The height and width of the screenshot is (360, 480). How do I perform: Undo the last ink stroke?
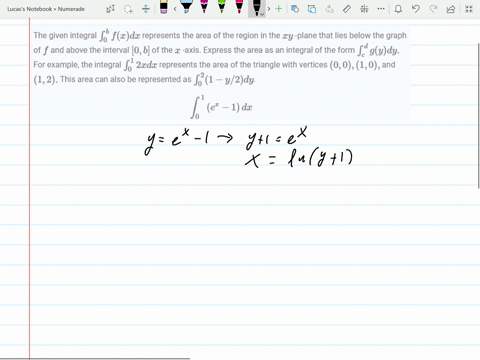[x=416, y=9]
